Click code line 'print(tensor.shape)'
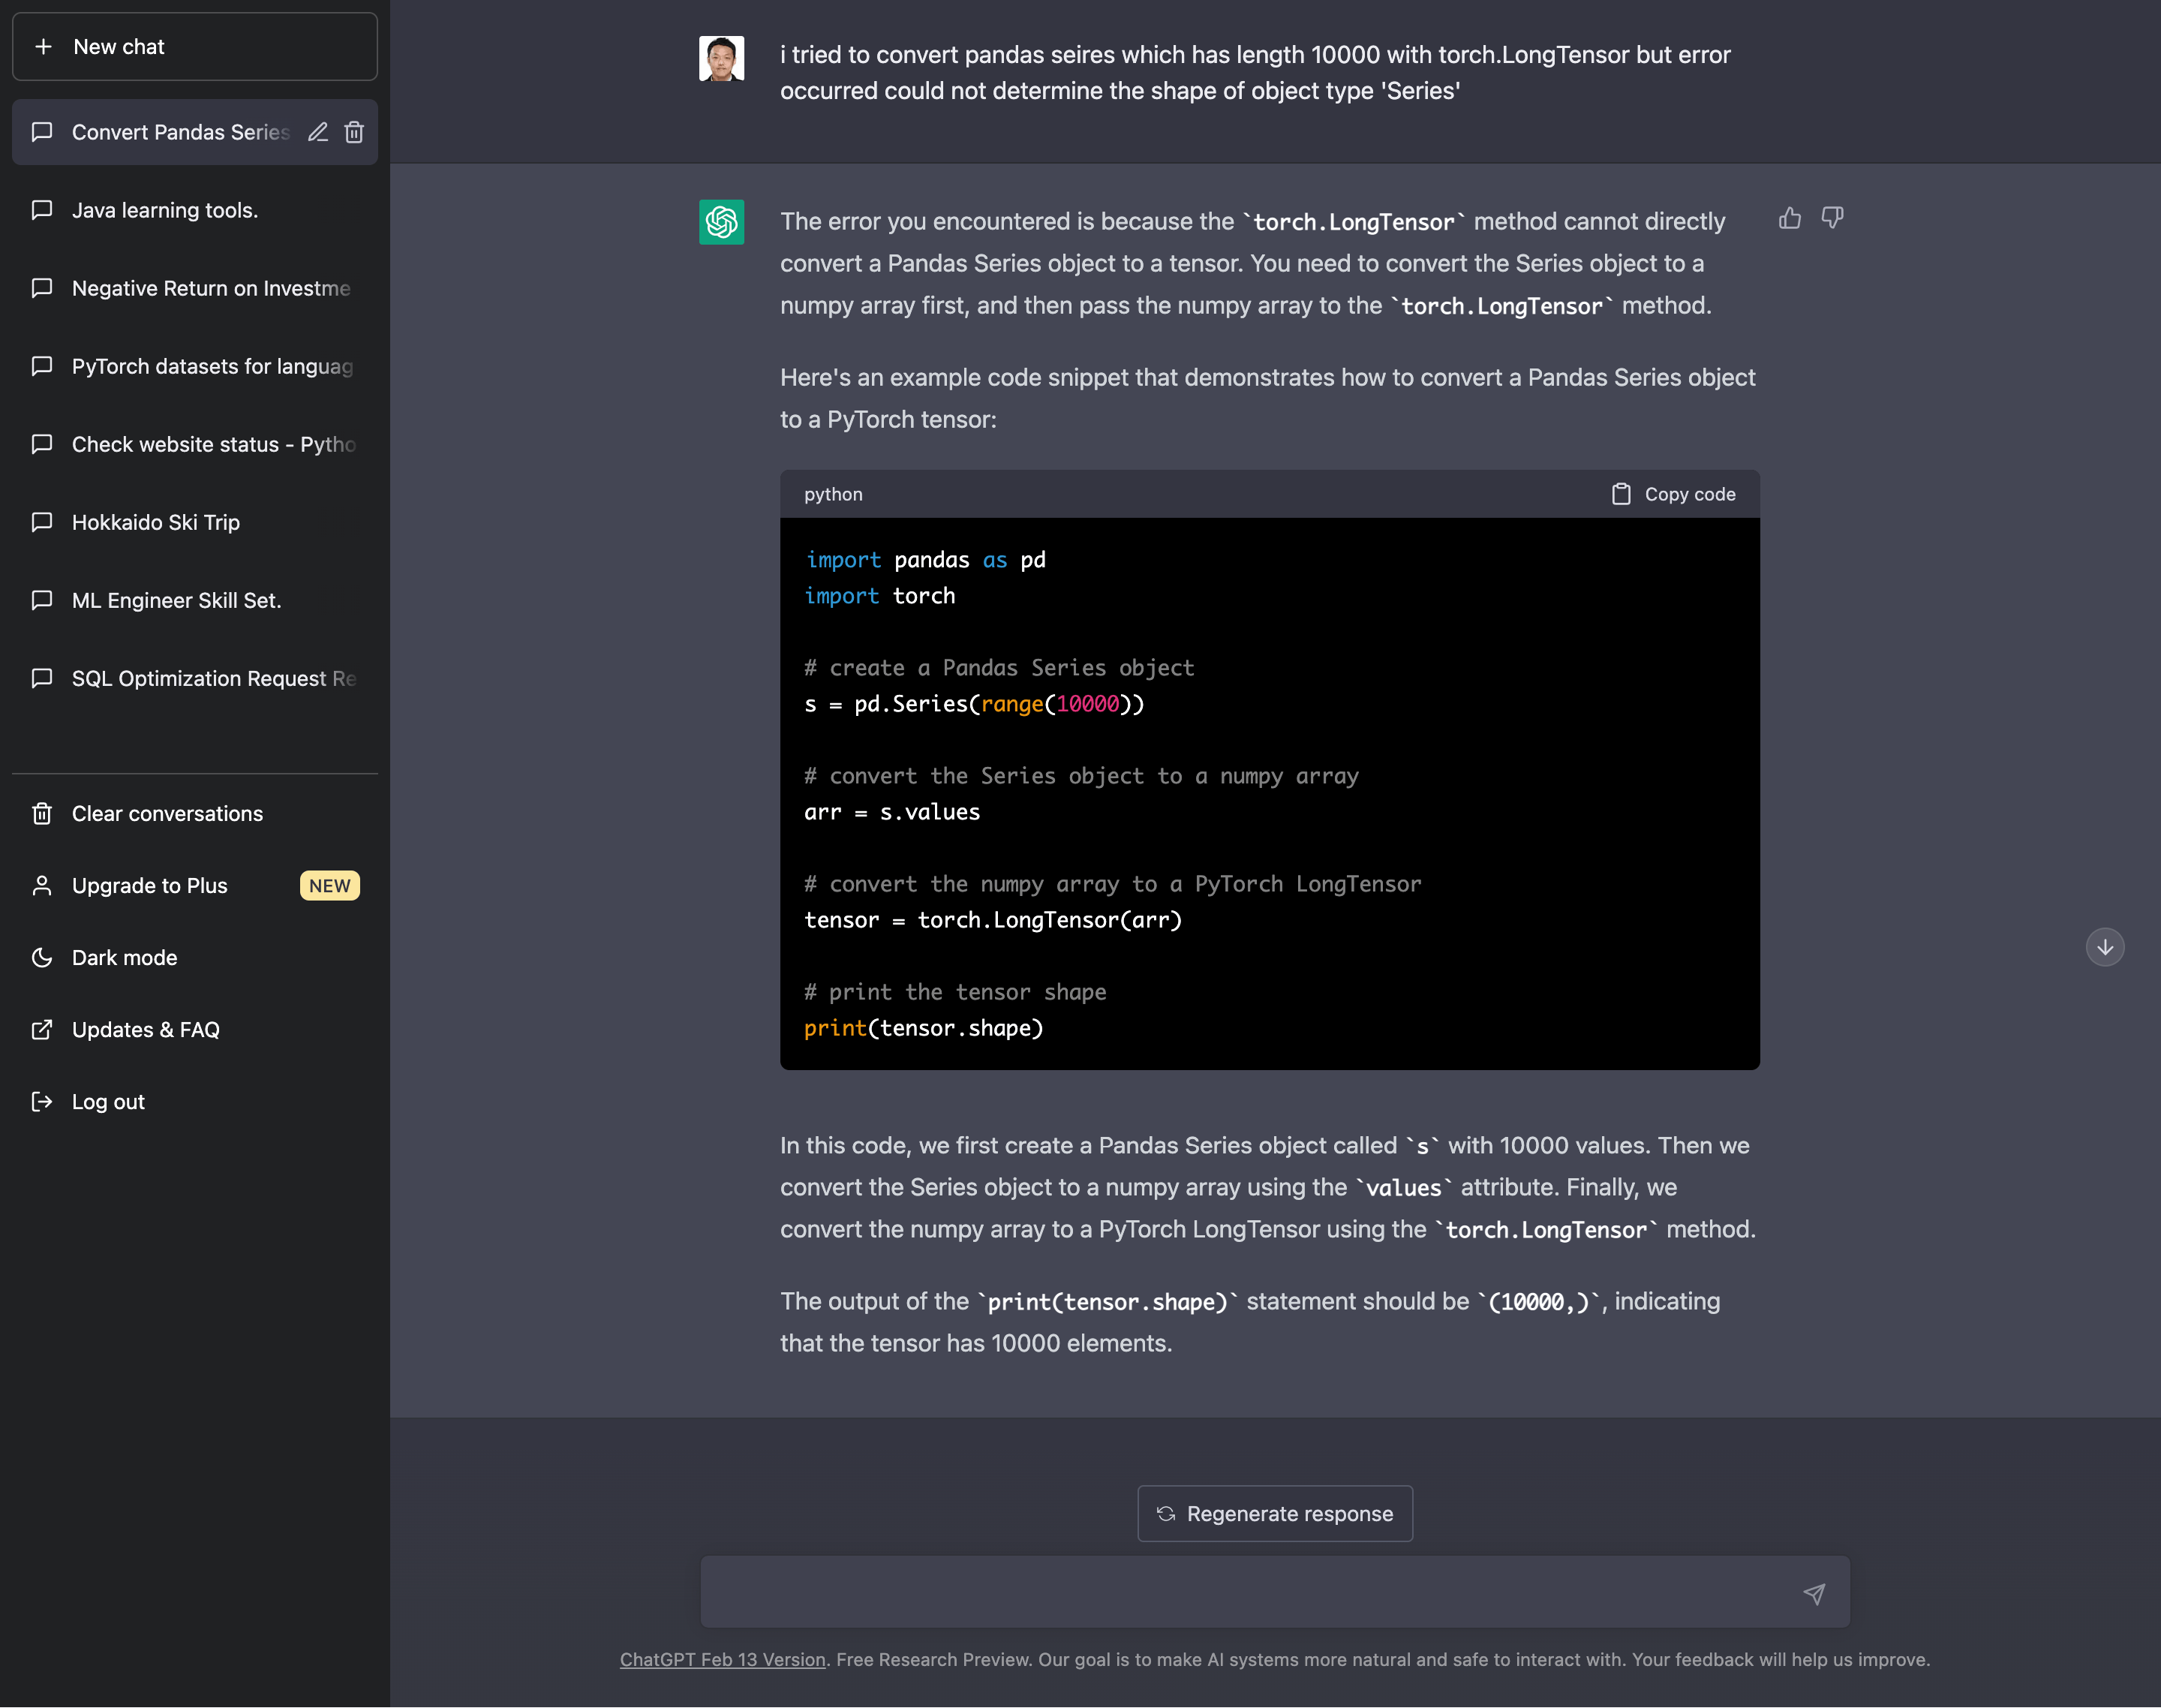 coord(924,1028)
